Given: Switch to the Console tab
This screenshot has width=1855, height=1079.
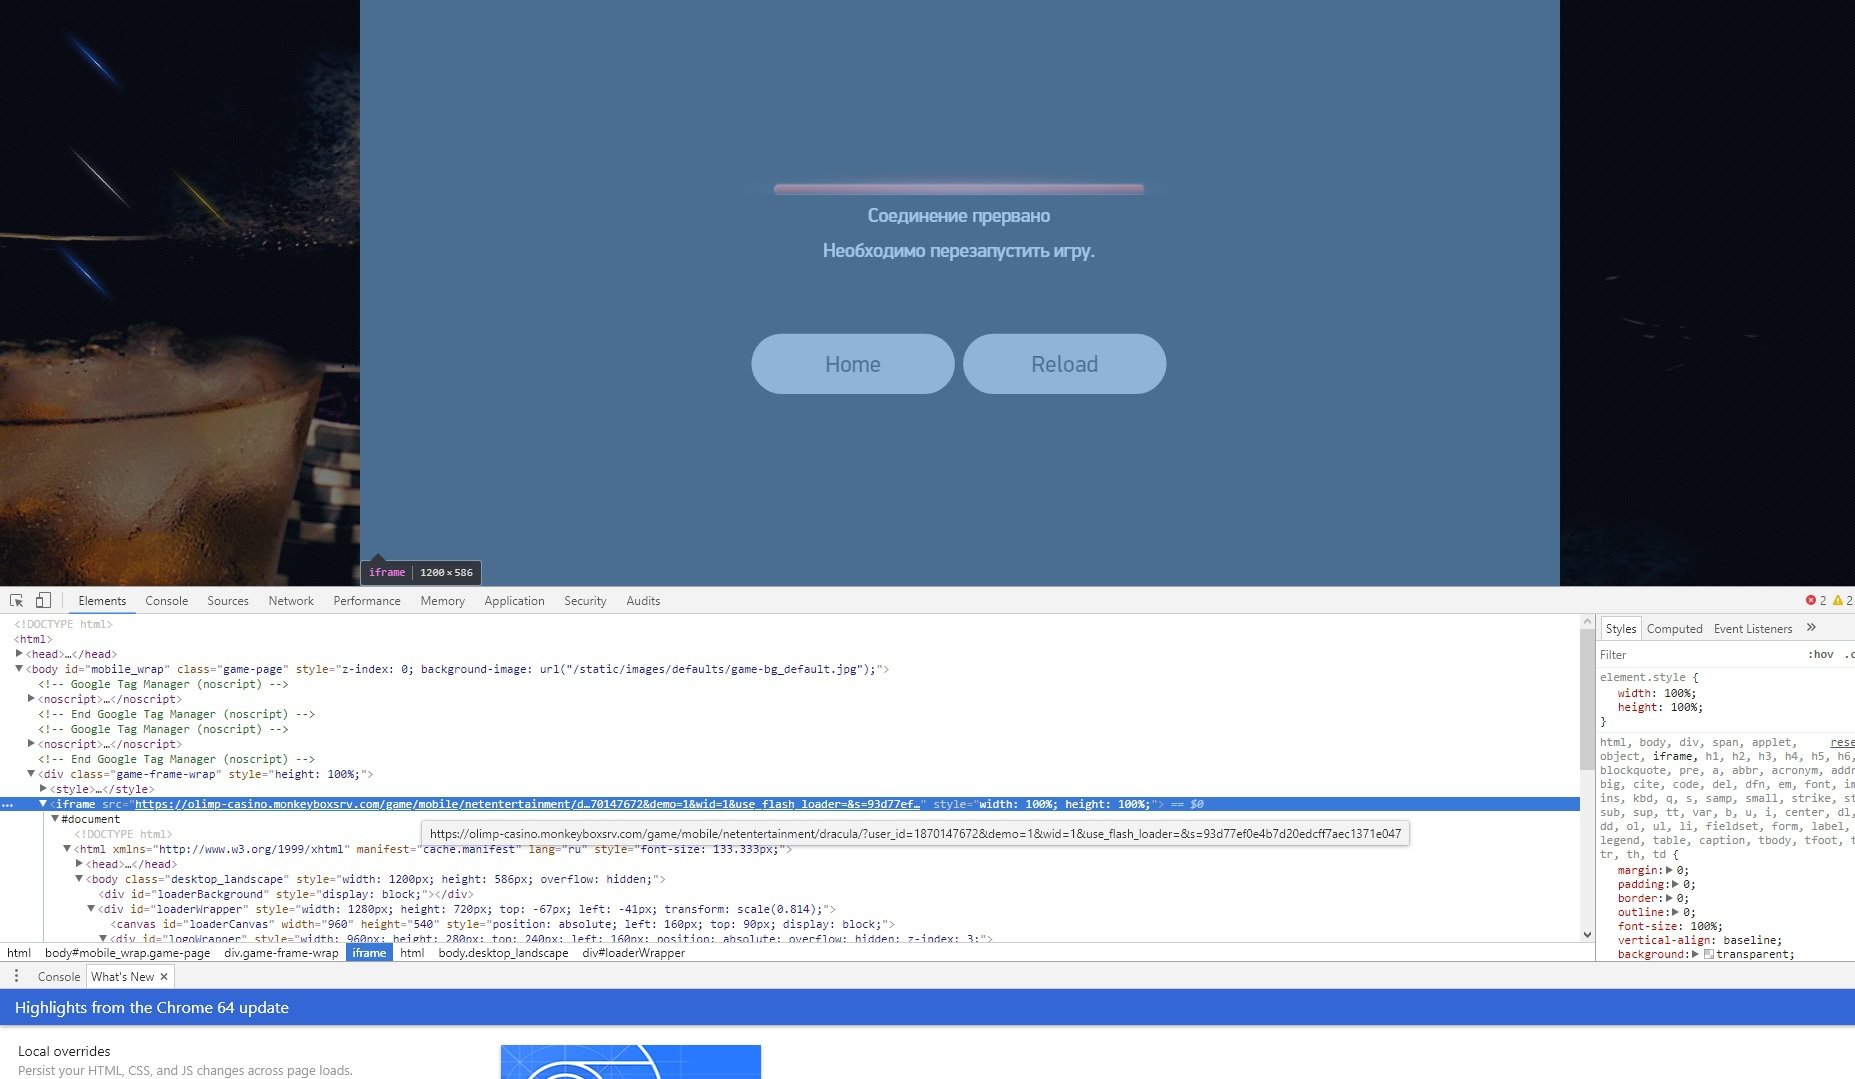Looking at the screenshot, I should point(166,601).
